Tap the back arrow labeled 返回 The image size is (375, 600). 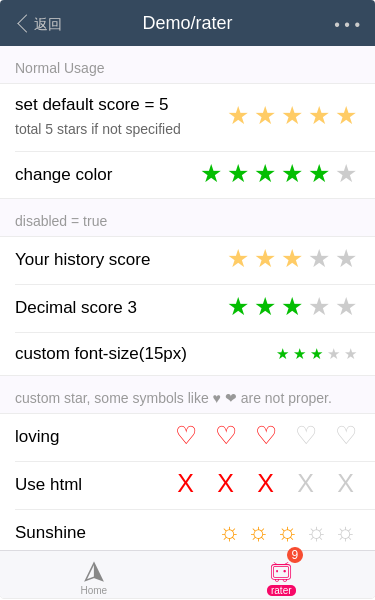coord(39,24)
